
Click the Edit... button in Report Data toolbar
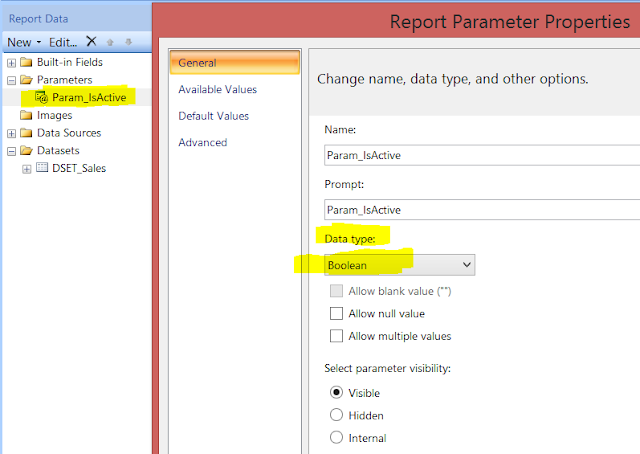(63, 42)
